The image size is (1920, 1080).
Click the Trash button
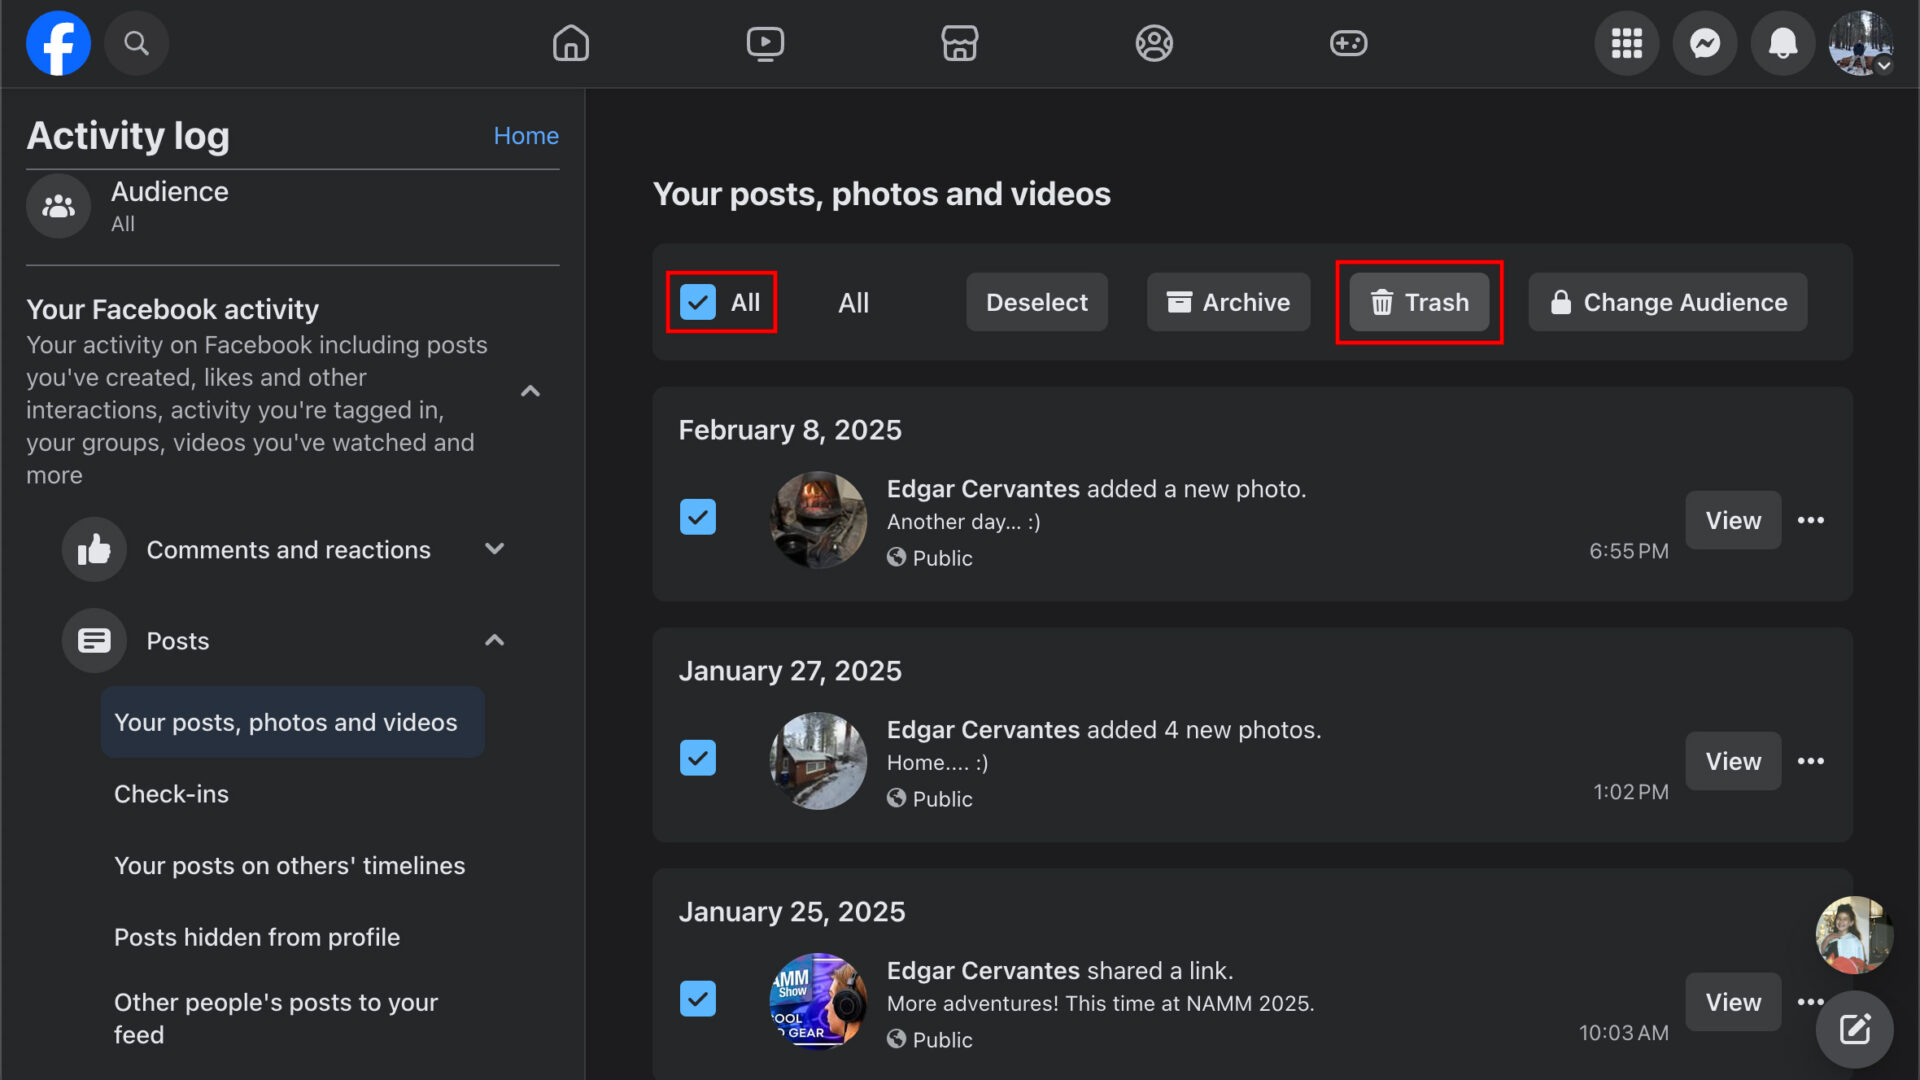click(x=1419, y=302)
